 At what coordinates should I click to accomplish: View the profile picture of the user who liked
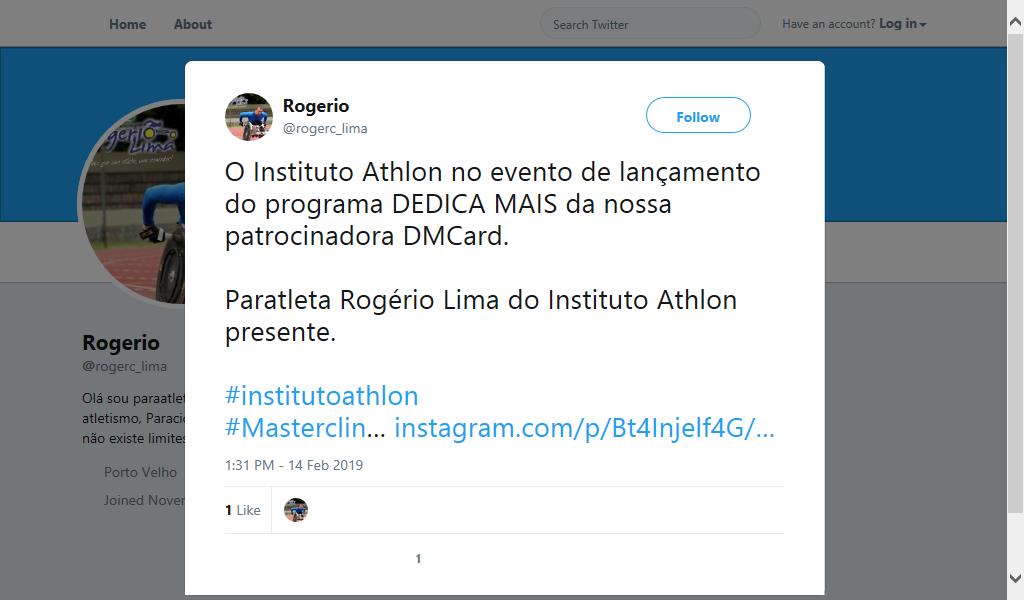point(296,510)
